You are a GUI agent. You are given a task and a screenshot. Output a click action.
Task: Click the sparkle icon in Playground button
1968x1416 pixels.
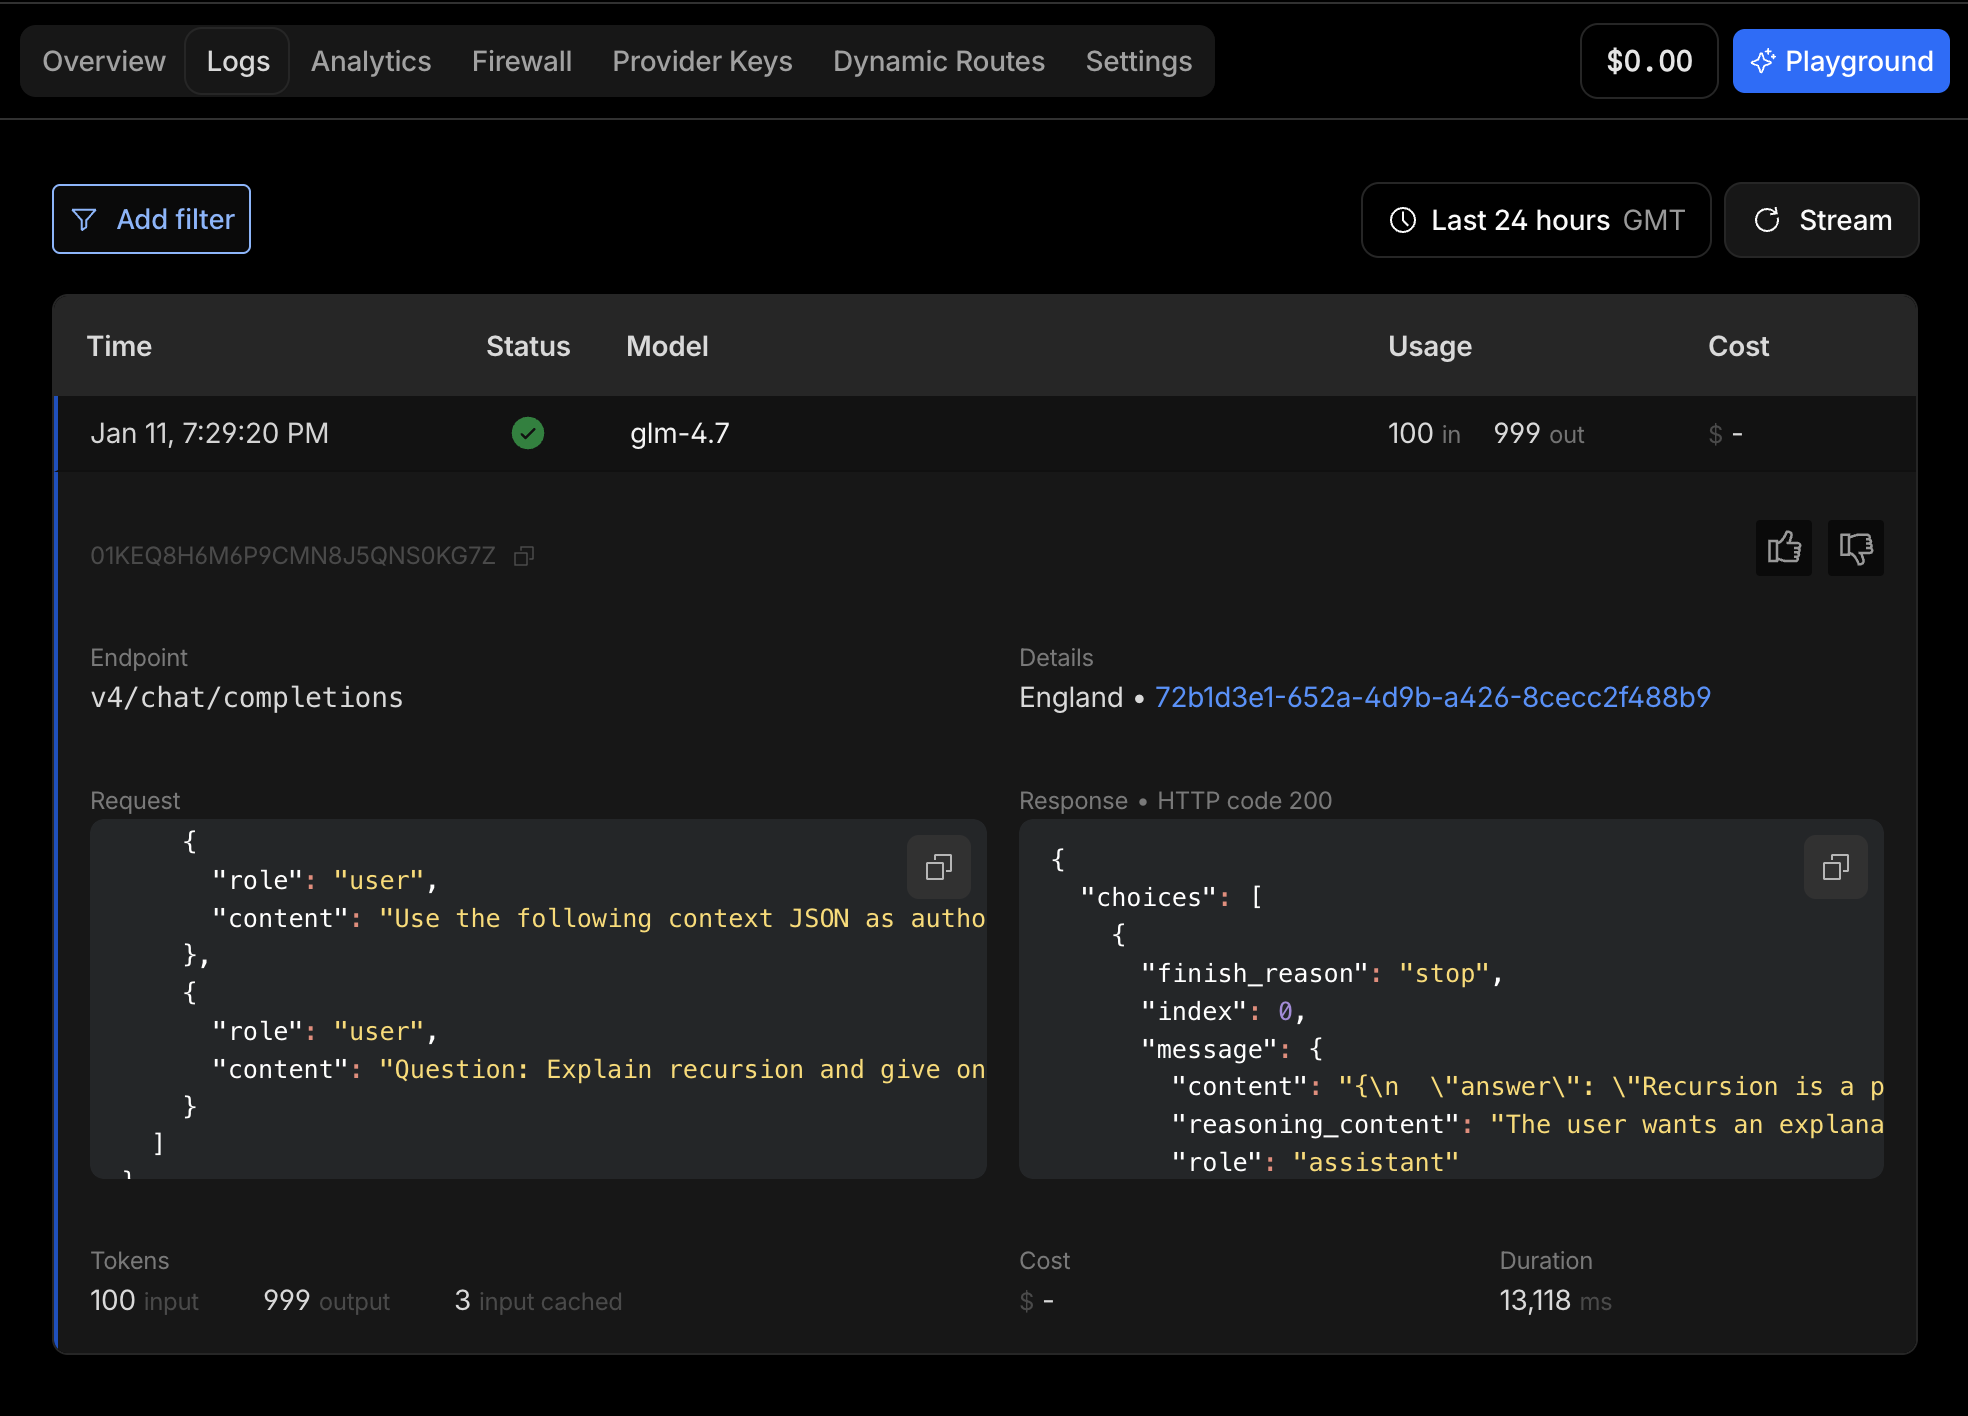pyautogui.click(x=1762, y=61)
